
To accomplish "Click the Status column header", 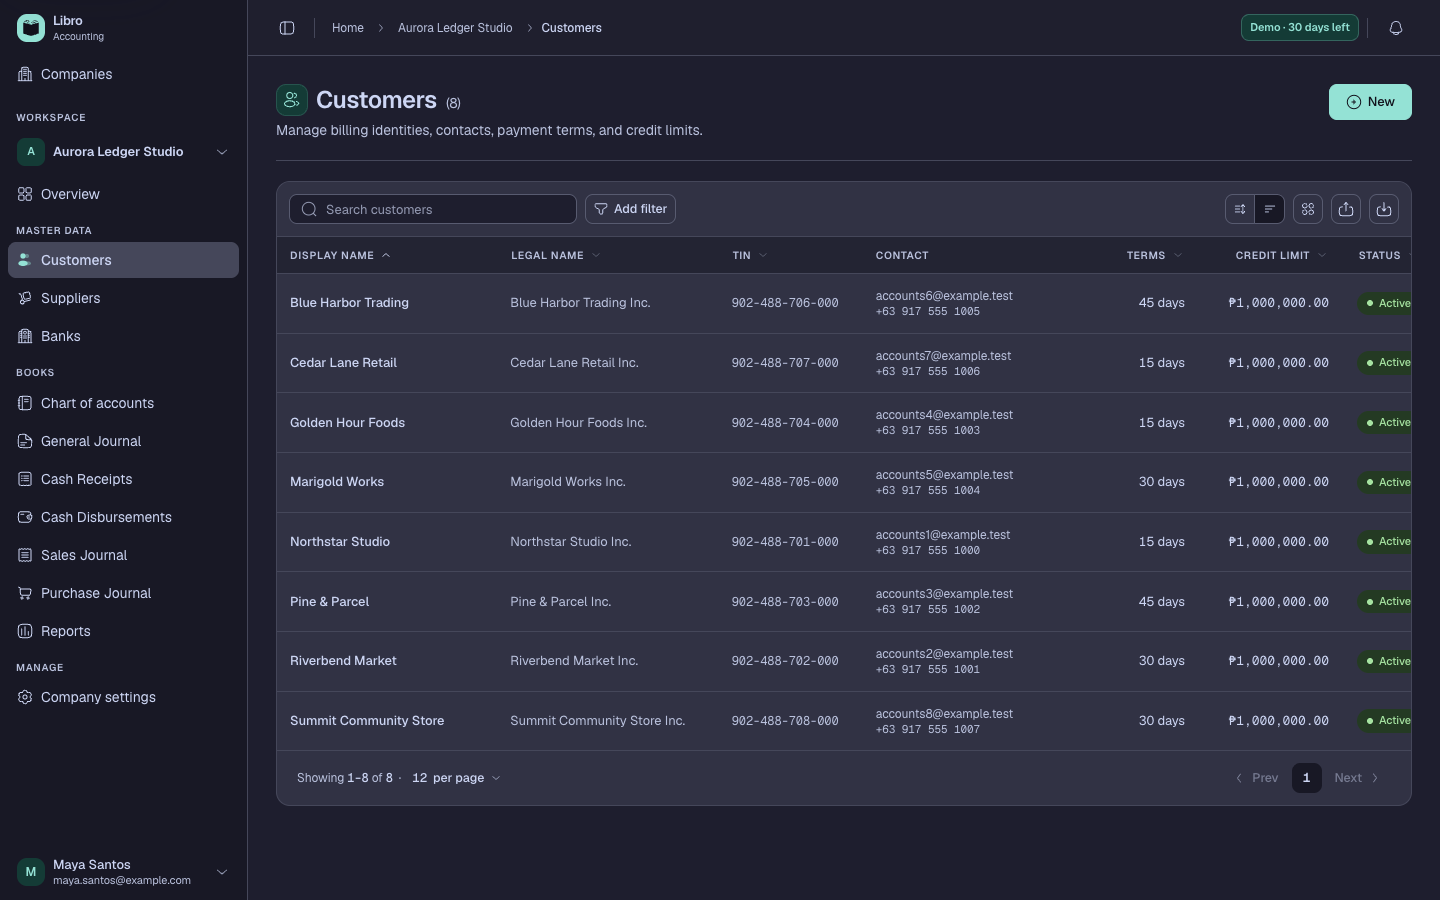I will click(x=1379, y=256).
